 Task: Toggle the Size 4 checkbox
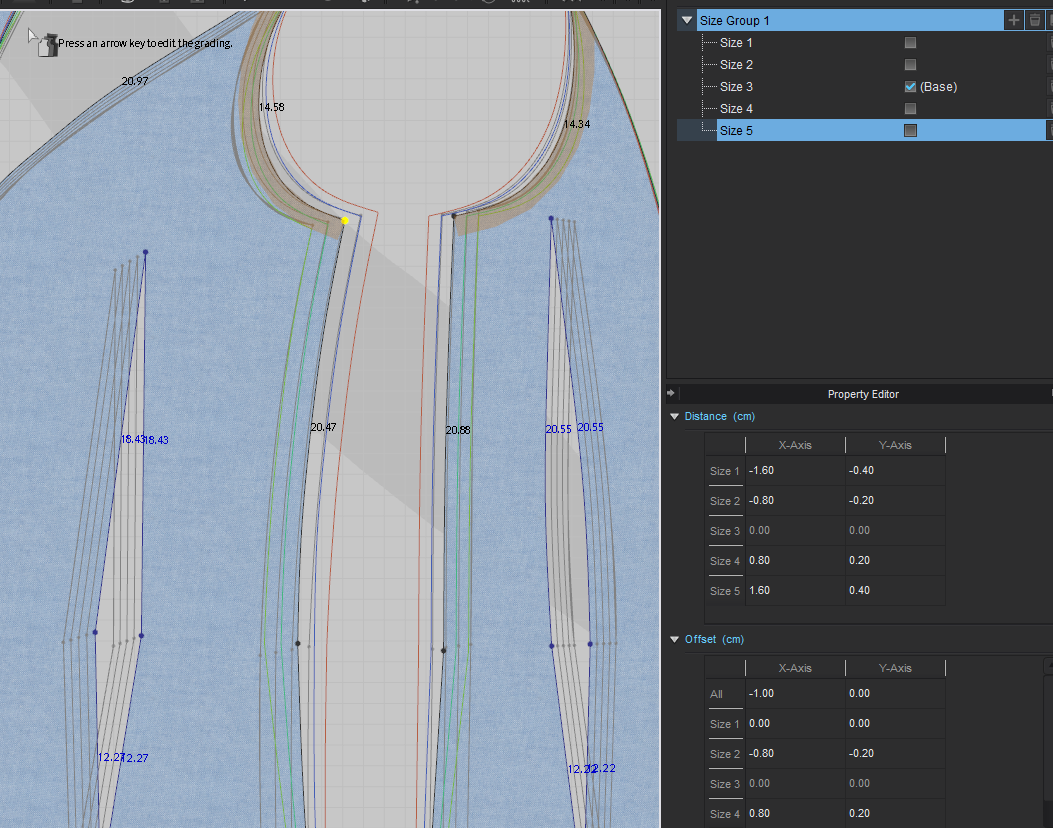click(x=910, y=109)
